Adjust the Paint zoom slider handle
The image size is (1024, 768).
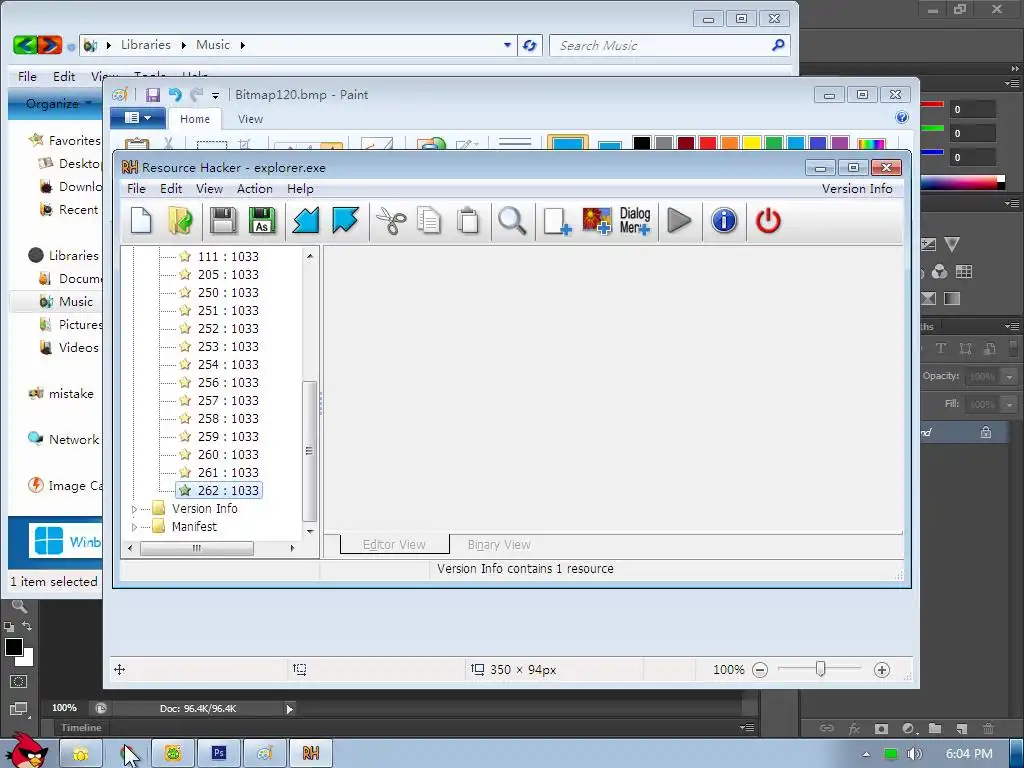tap(820, 669)
